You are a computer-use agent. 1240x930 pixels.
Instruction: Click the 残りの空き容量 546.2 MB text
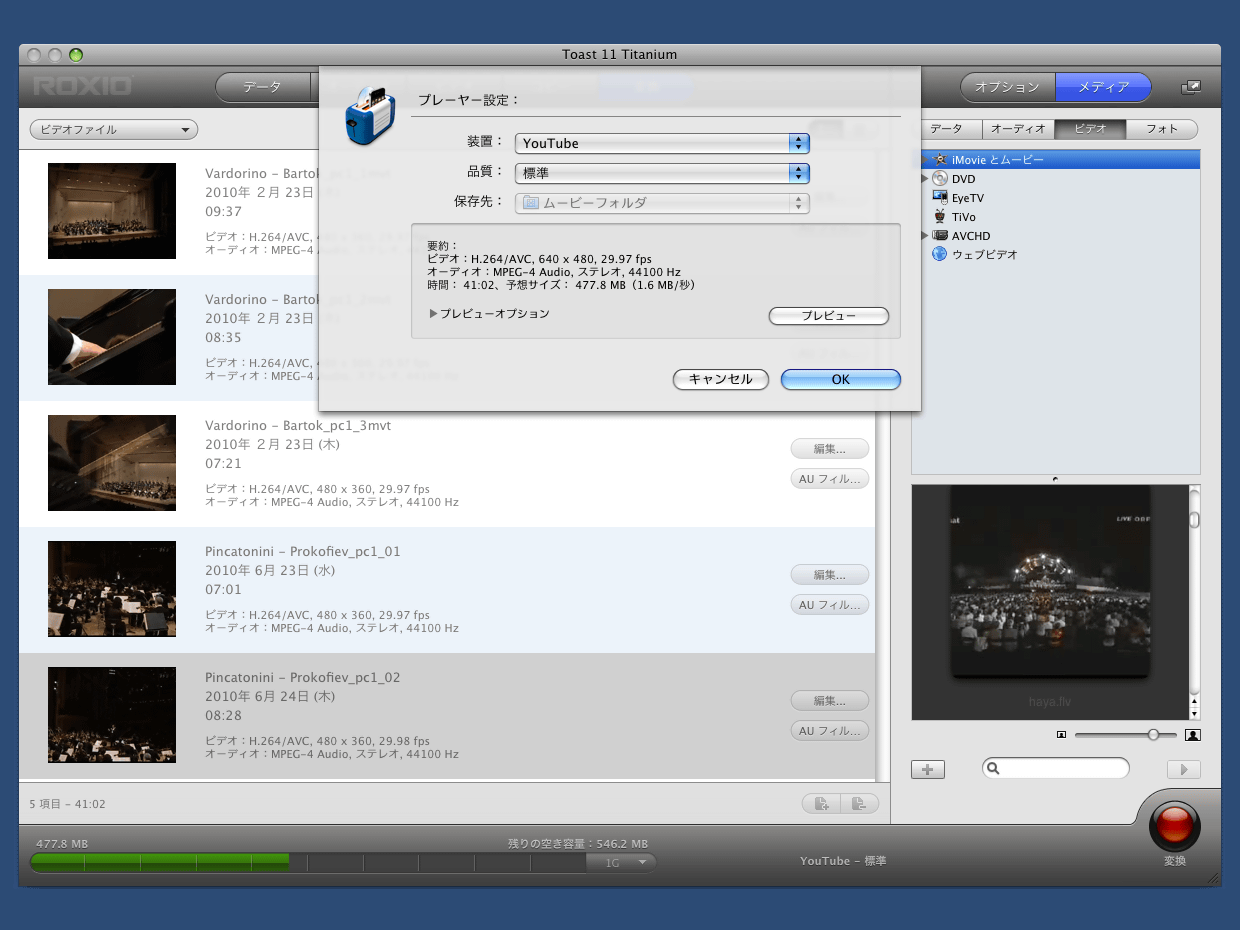coord(578,844)
